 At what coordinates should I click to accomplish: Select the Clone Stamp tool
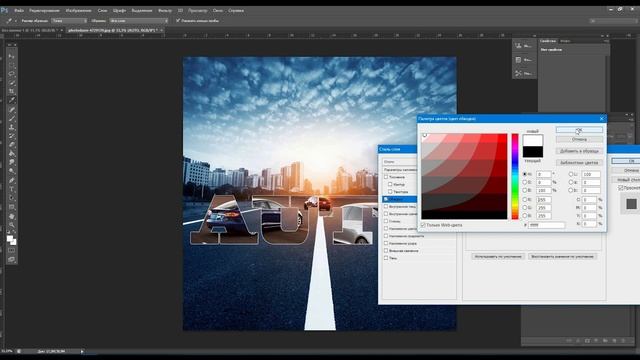[x=11, y=127]
